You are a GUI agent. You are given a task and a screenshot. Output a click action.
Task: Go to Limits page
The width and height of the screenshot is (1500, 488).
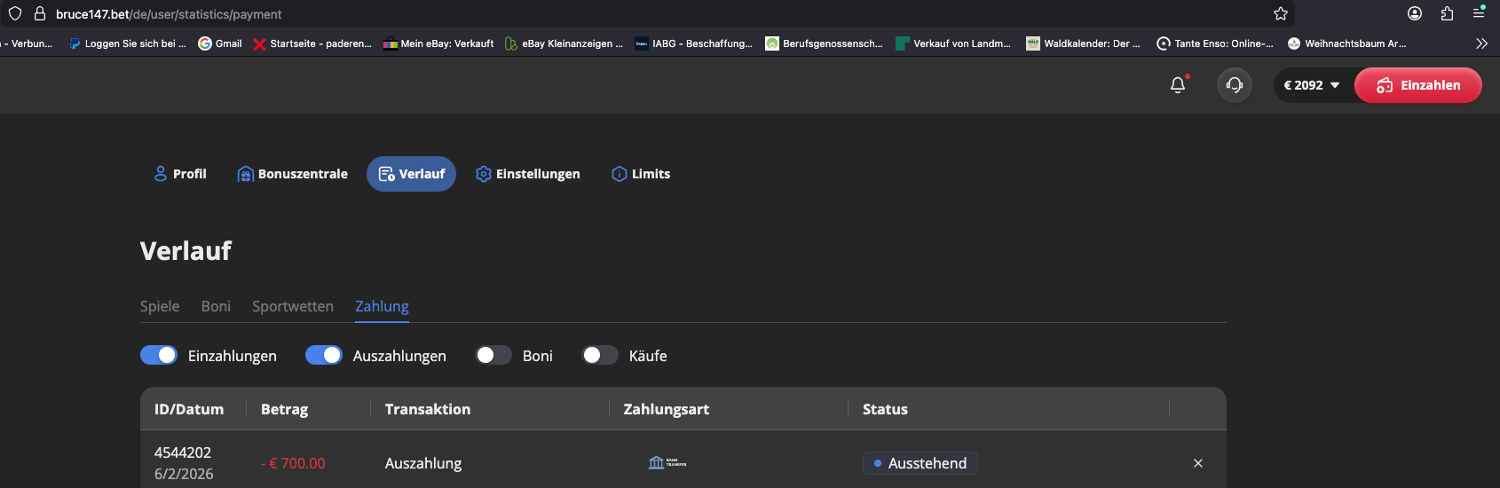pos(640,174)
